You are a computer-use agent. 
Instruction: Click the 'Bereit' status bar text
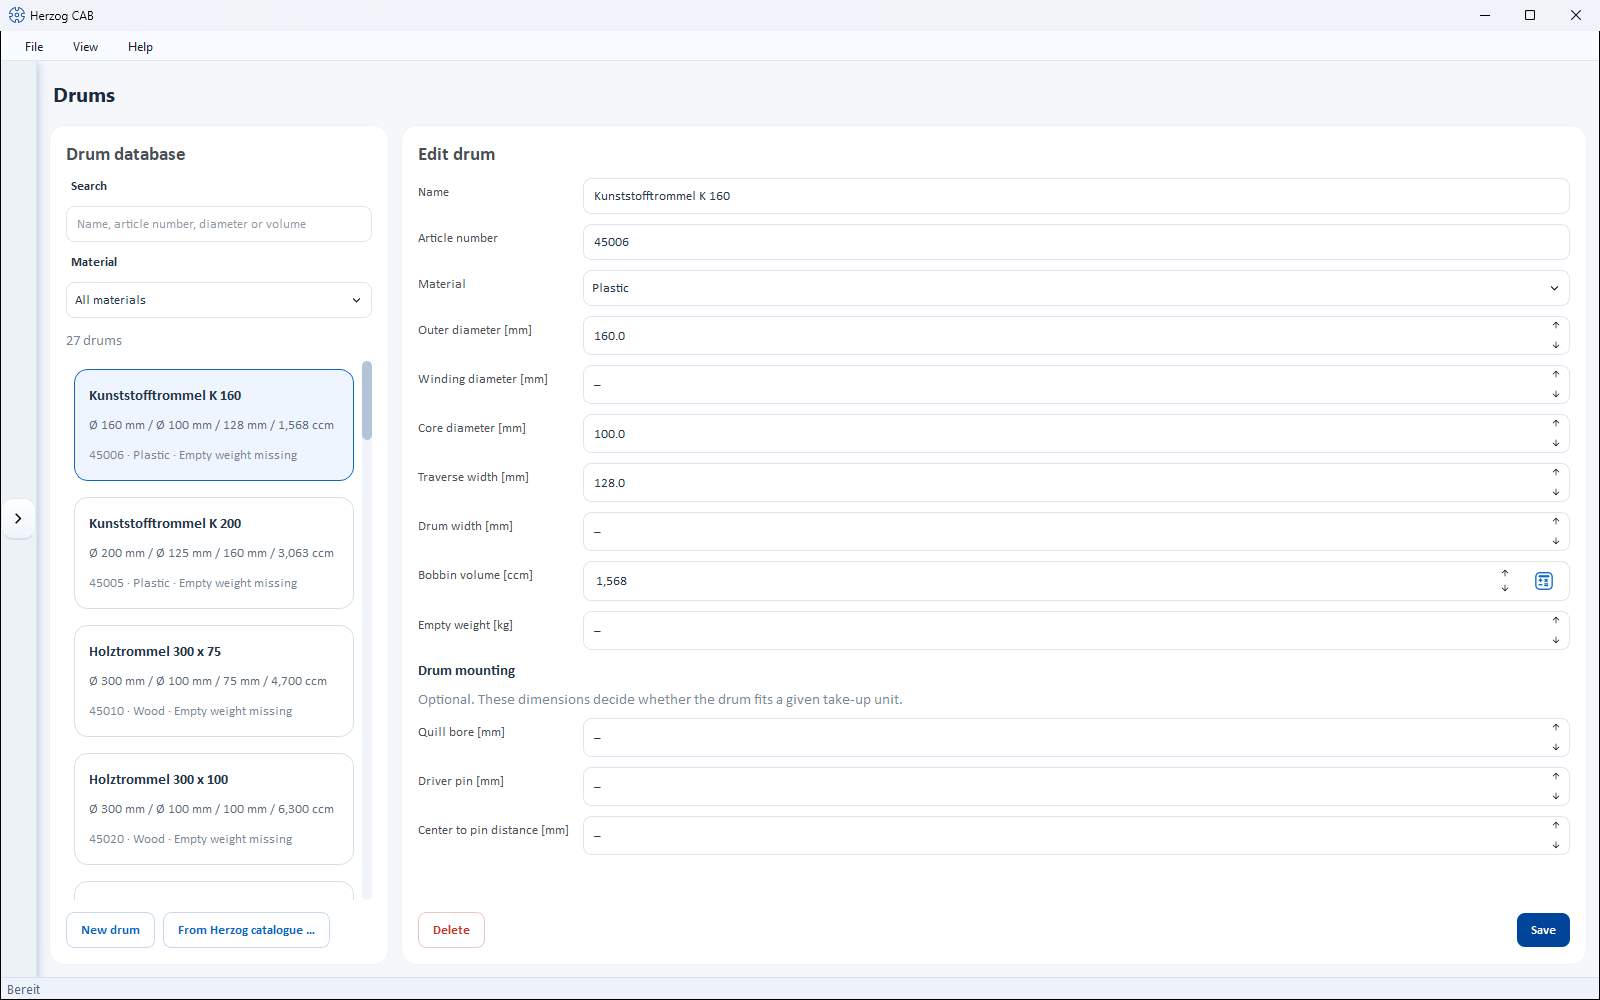(x=24, y=990)
